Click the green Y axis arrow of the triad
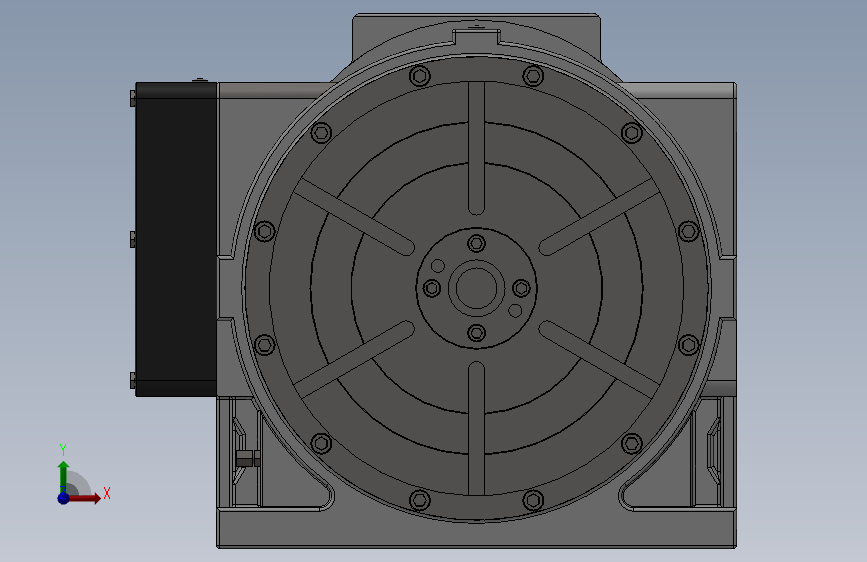This screenshot has height=562, width=867. coord(64,476)
